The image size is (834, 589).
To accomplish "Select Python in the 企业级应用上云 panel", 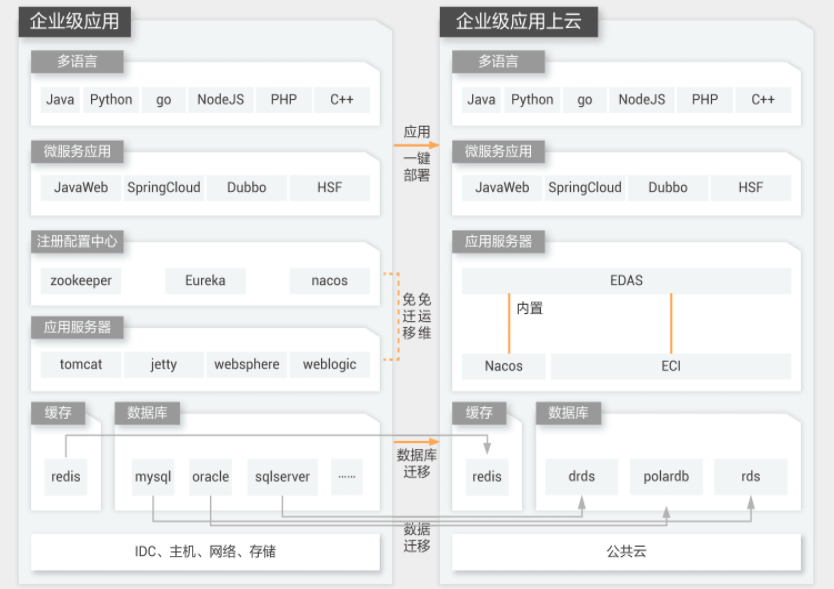I will click(x=532, y=99).
